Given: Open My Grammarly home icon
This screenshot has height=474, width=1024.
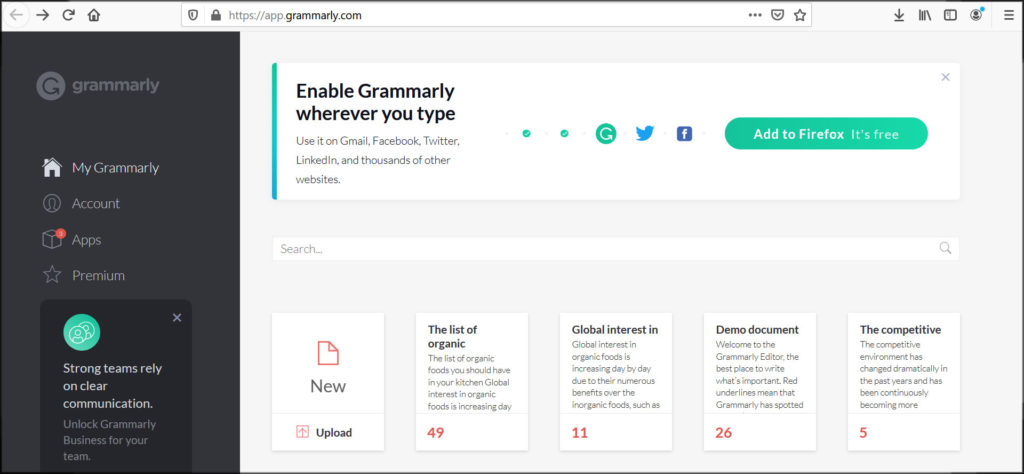Looking at the screenshot, I should [x=52, y=168].
